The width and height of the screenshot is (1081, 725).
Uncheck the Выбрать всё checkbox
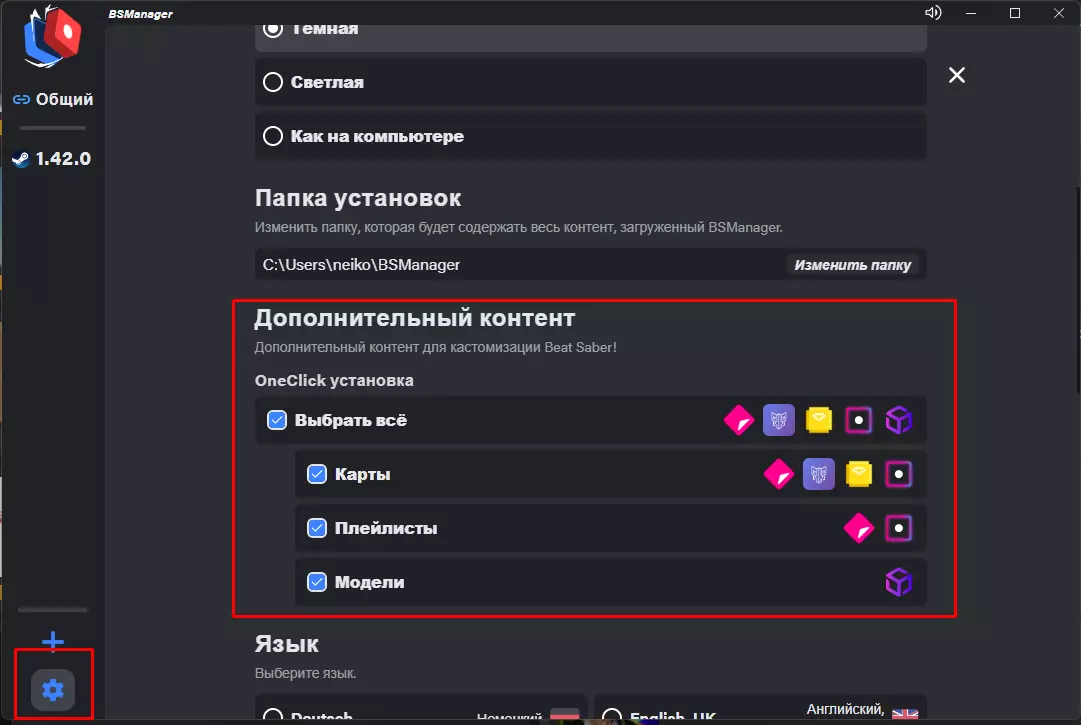(x=277, y=420)
